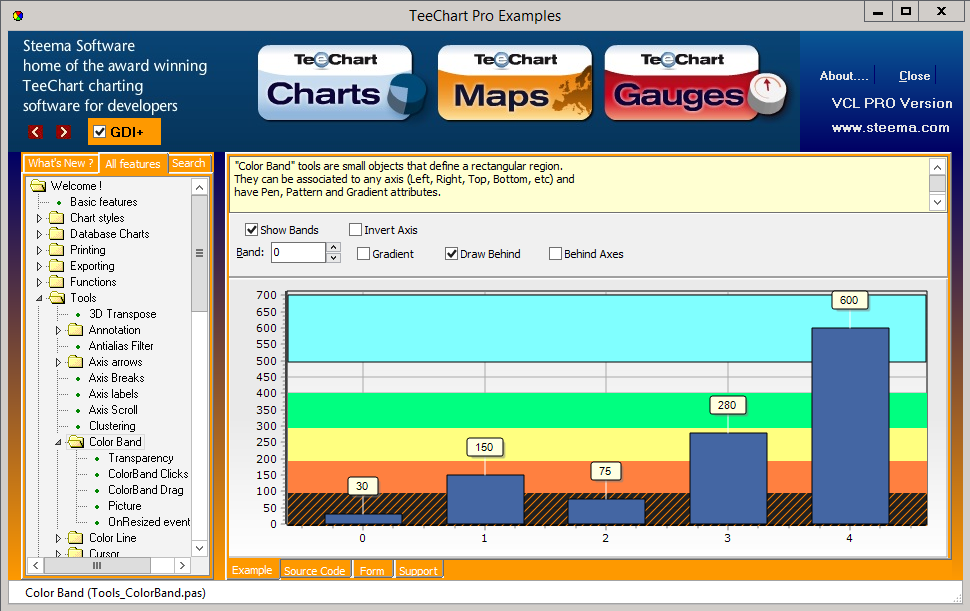Screen dimensions: 970x611
Task: Click the yellow color band in chart
Action: point(607,444)
